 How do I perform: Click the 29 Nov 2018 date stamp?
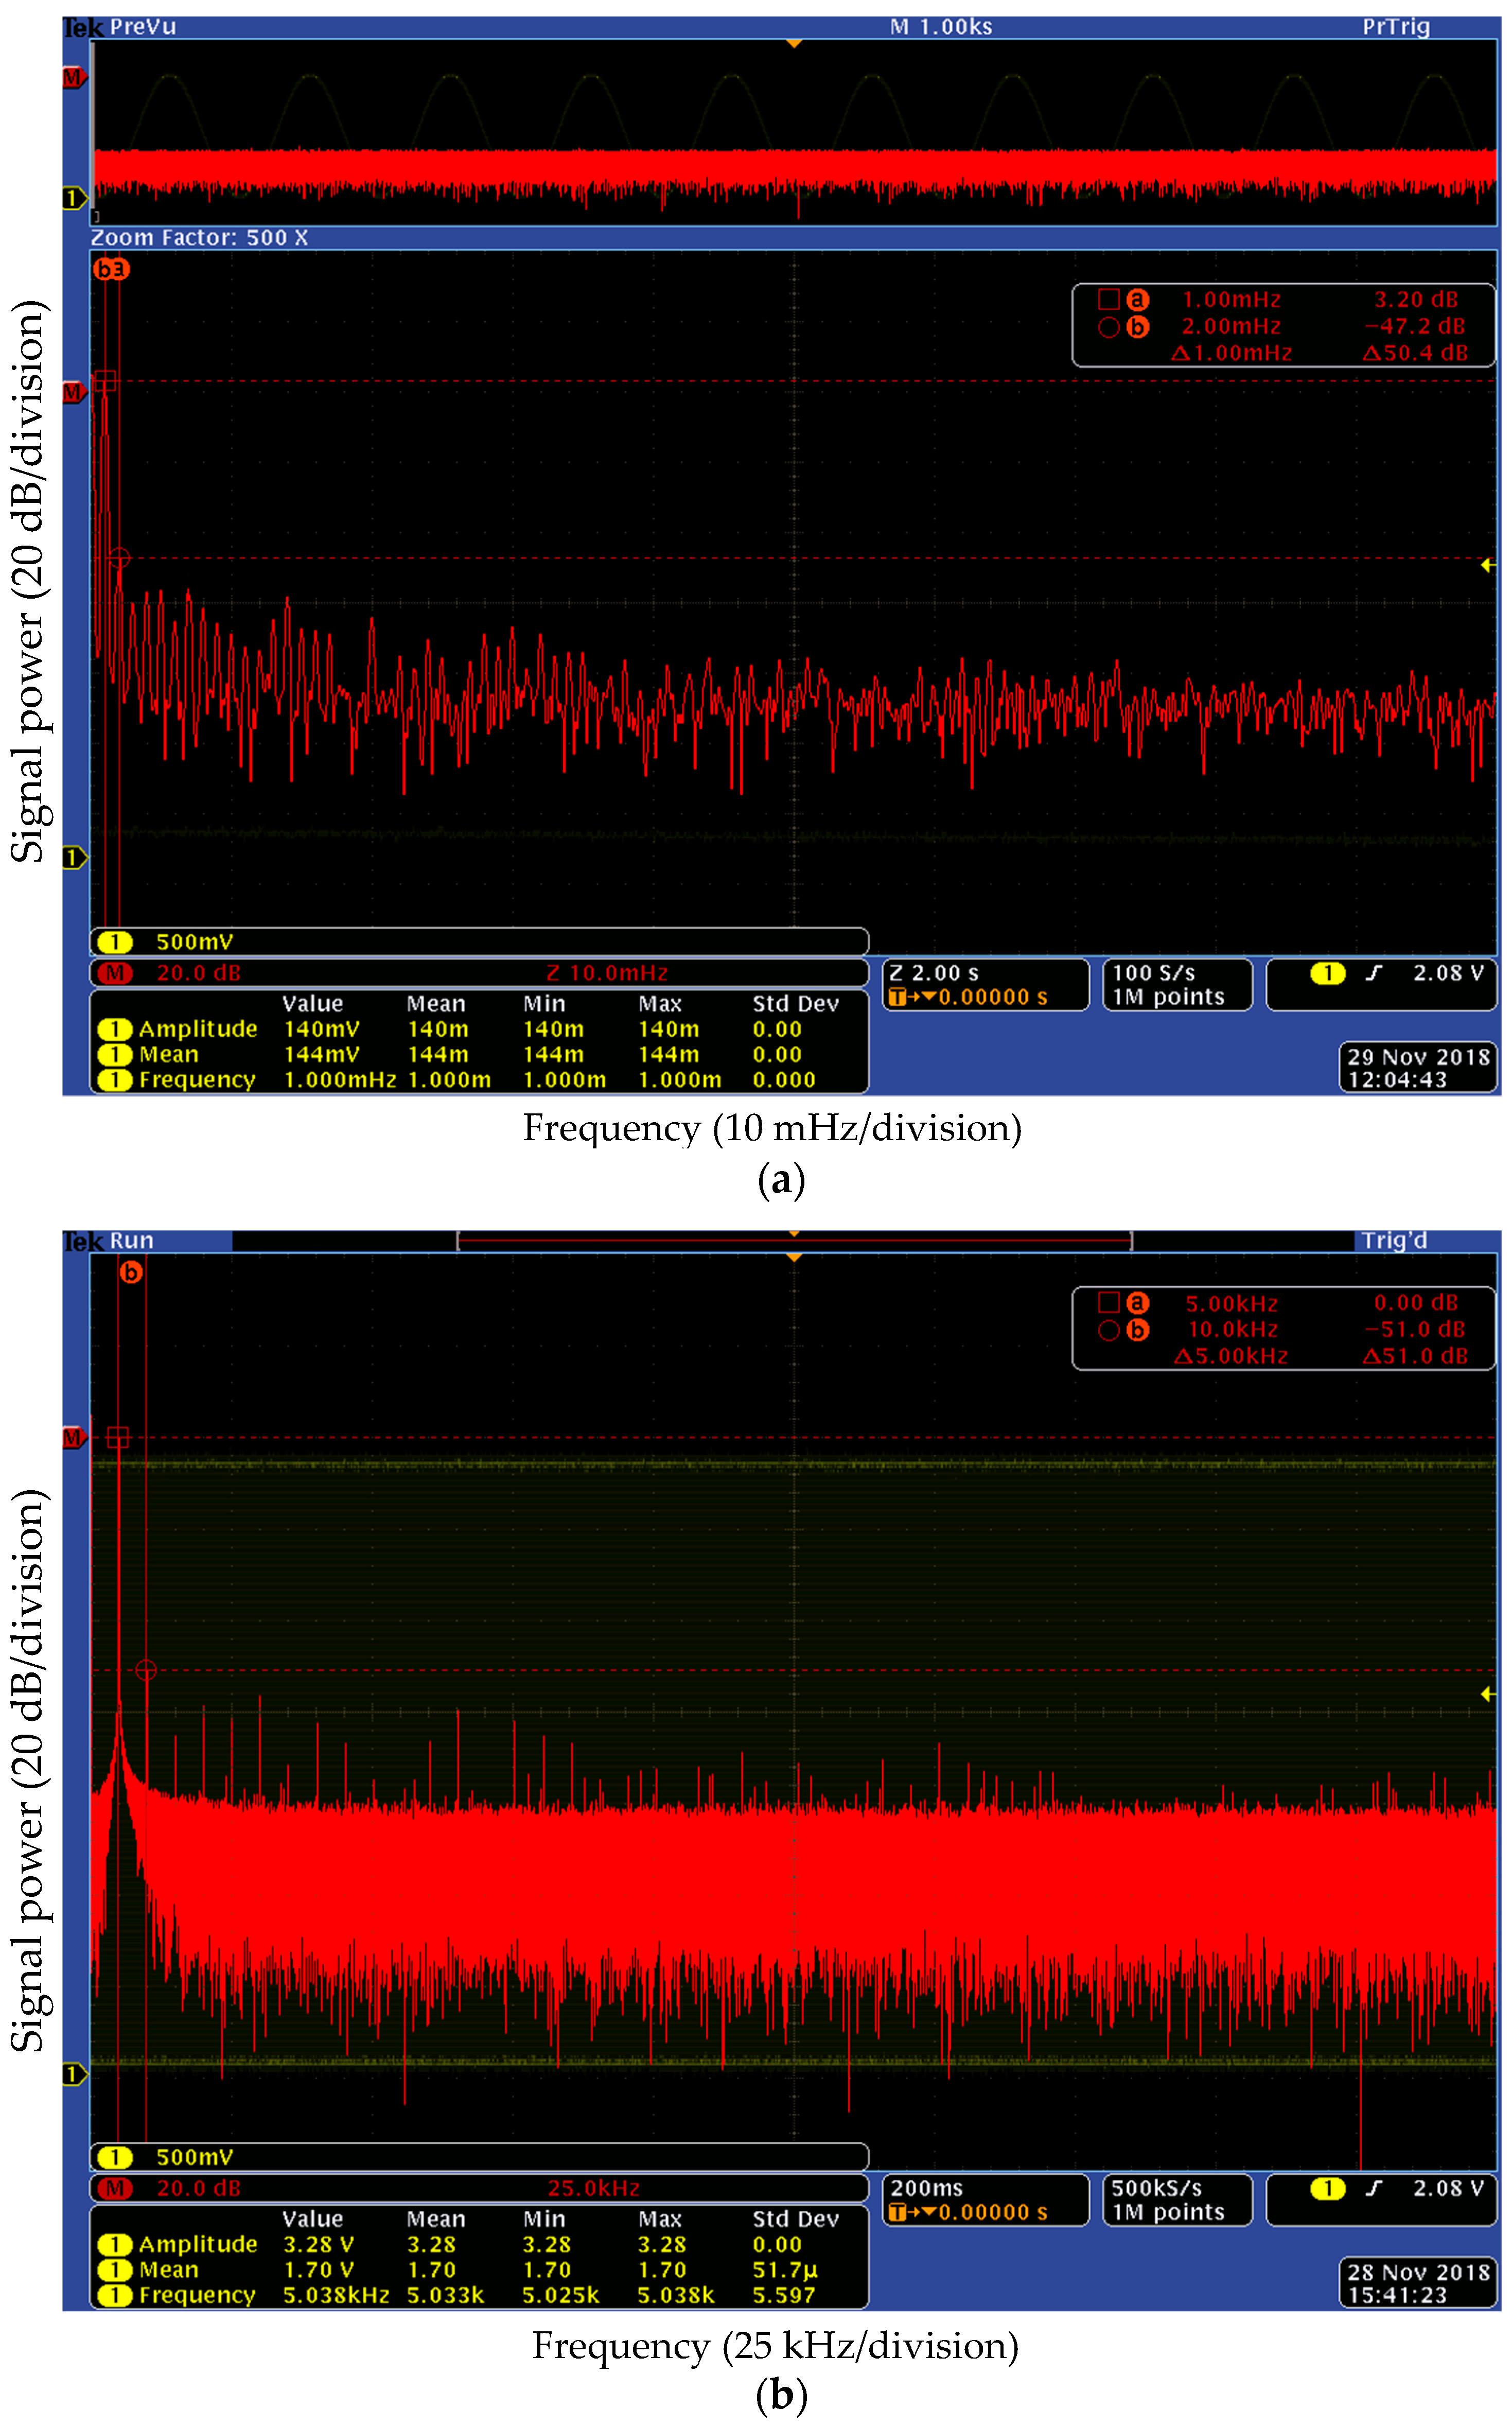1418,1057
